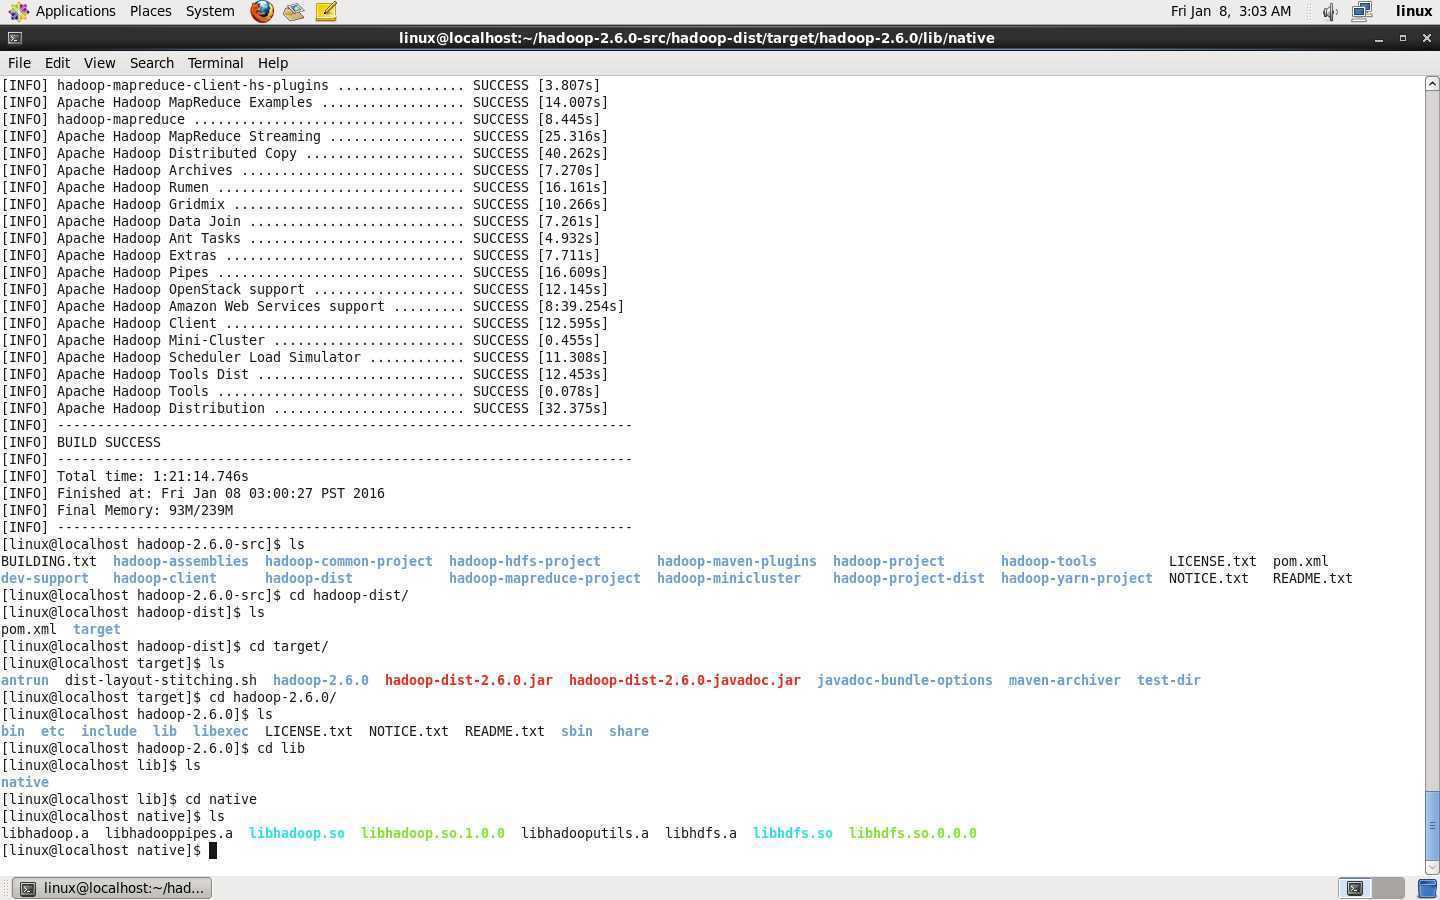This screenshot has width=1440, height=900.
Task: Open the note editor launcher icon
Action: (326, 11)
